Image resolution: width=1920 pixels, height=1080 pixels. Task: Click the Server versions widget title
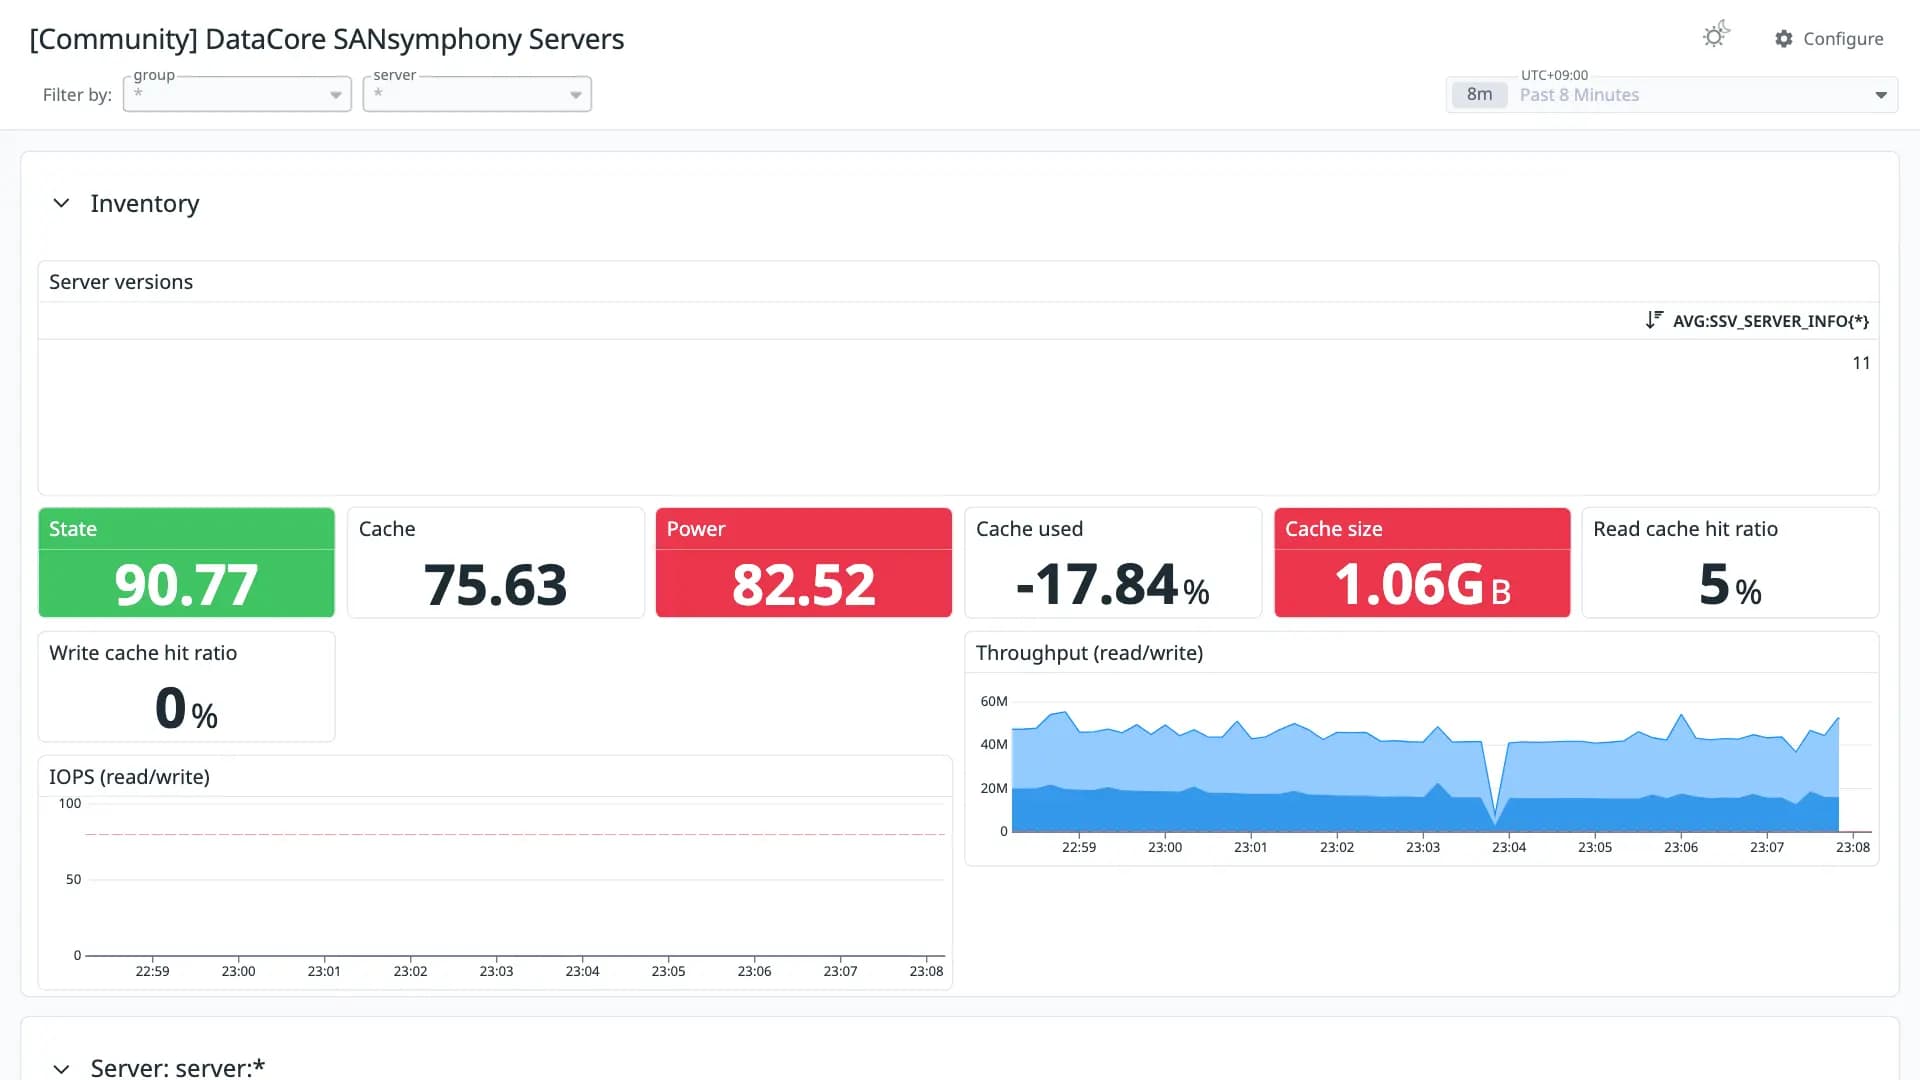[121, 282]
